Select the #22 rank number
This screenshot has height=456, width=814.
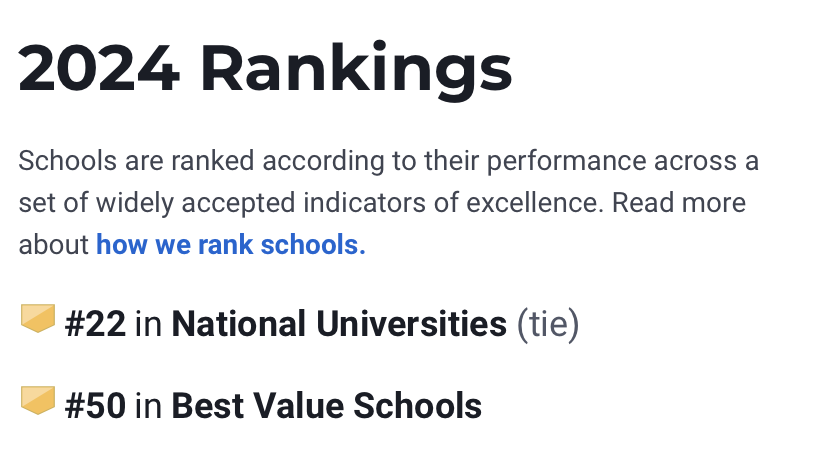coord(95,324)
